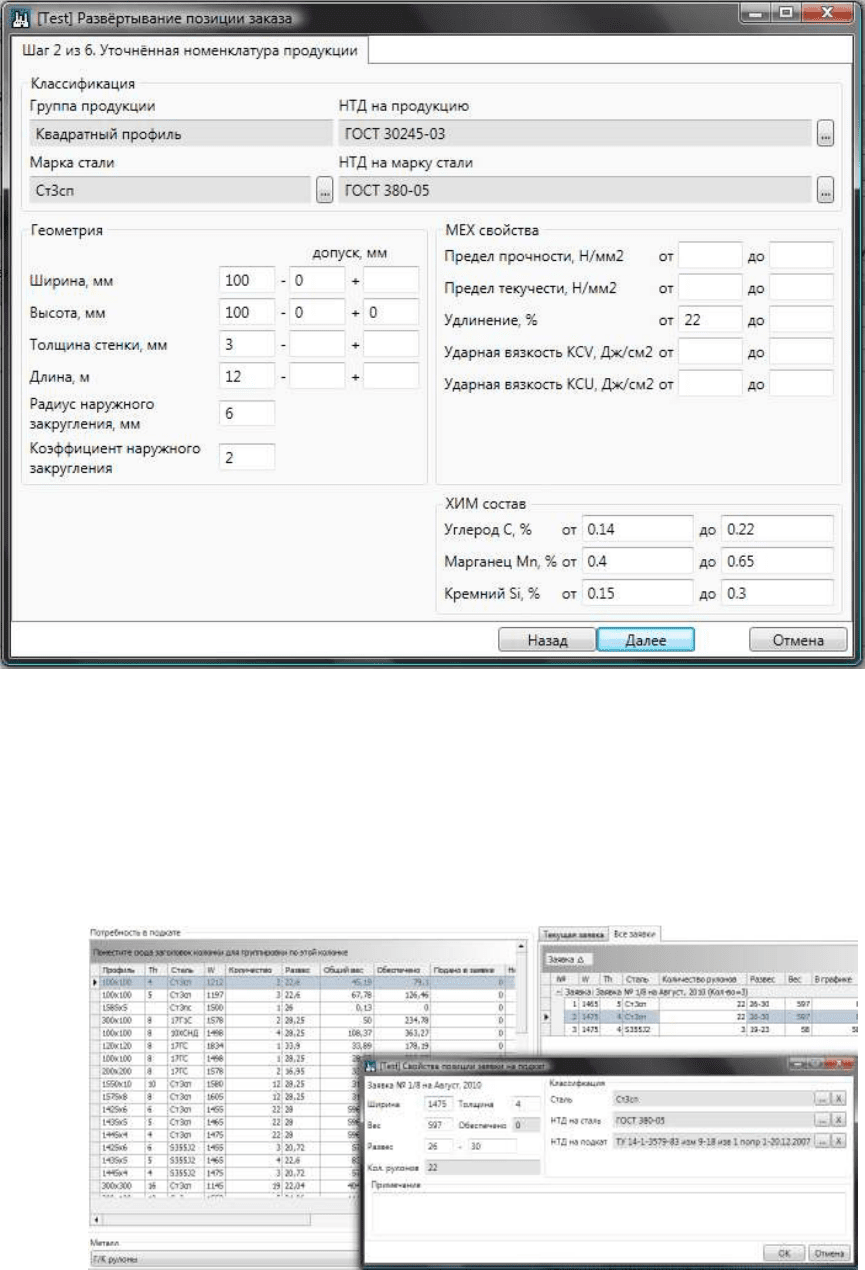
Task: Click the Кремний Si minimum field 0.15
Action: pyautogui.click(x=638, y=593)
